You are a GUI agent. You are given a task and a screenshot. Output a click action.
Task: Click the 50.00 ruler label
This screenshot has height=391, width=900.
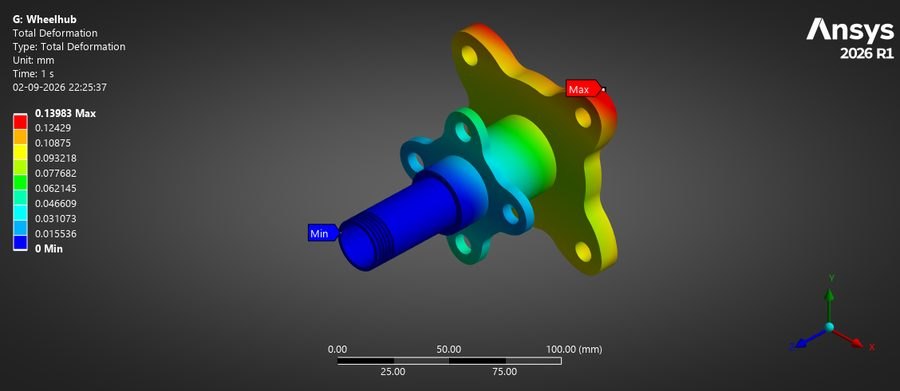tap(449, 349)
